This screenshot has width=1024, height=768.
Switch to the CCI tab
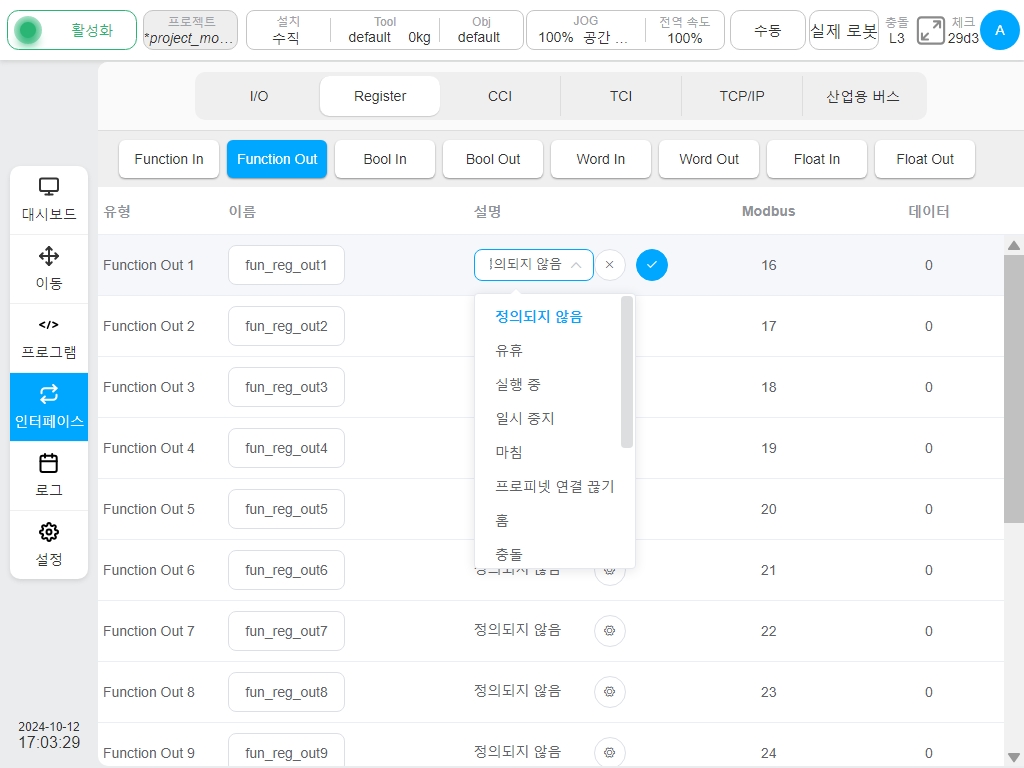pyautogui.click(x=500, y=96)
